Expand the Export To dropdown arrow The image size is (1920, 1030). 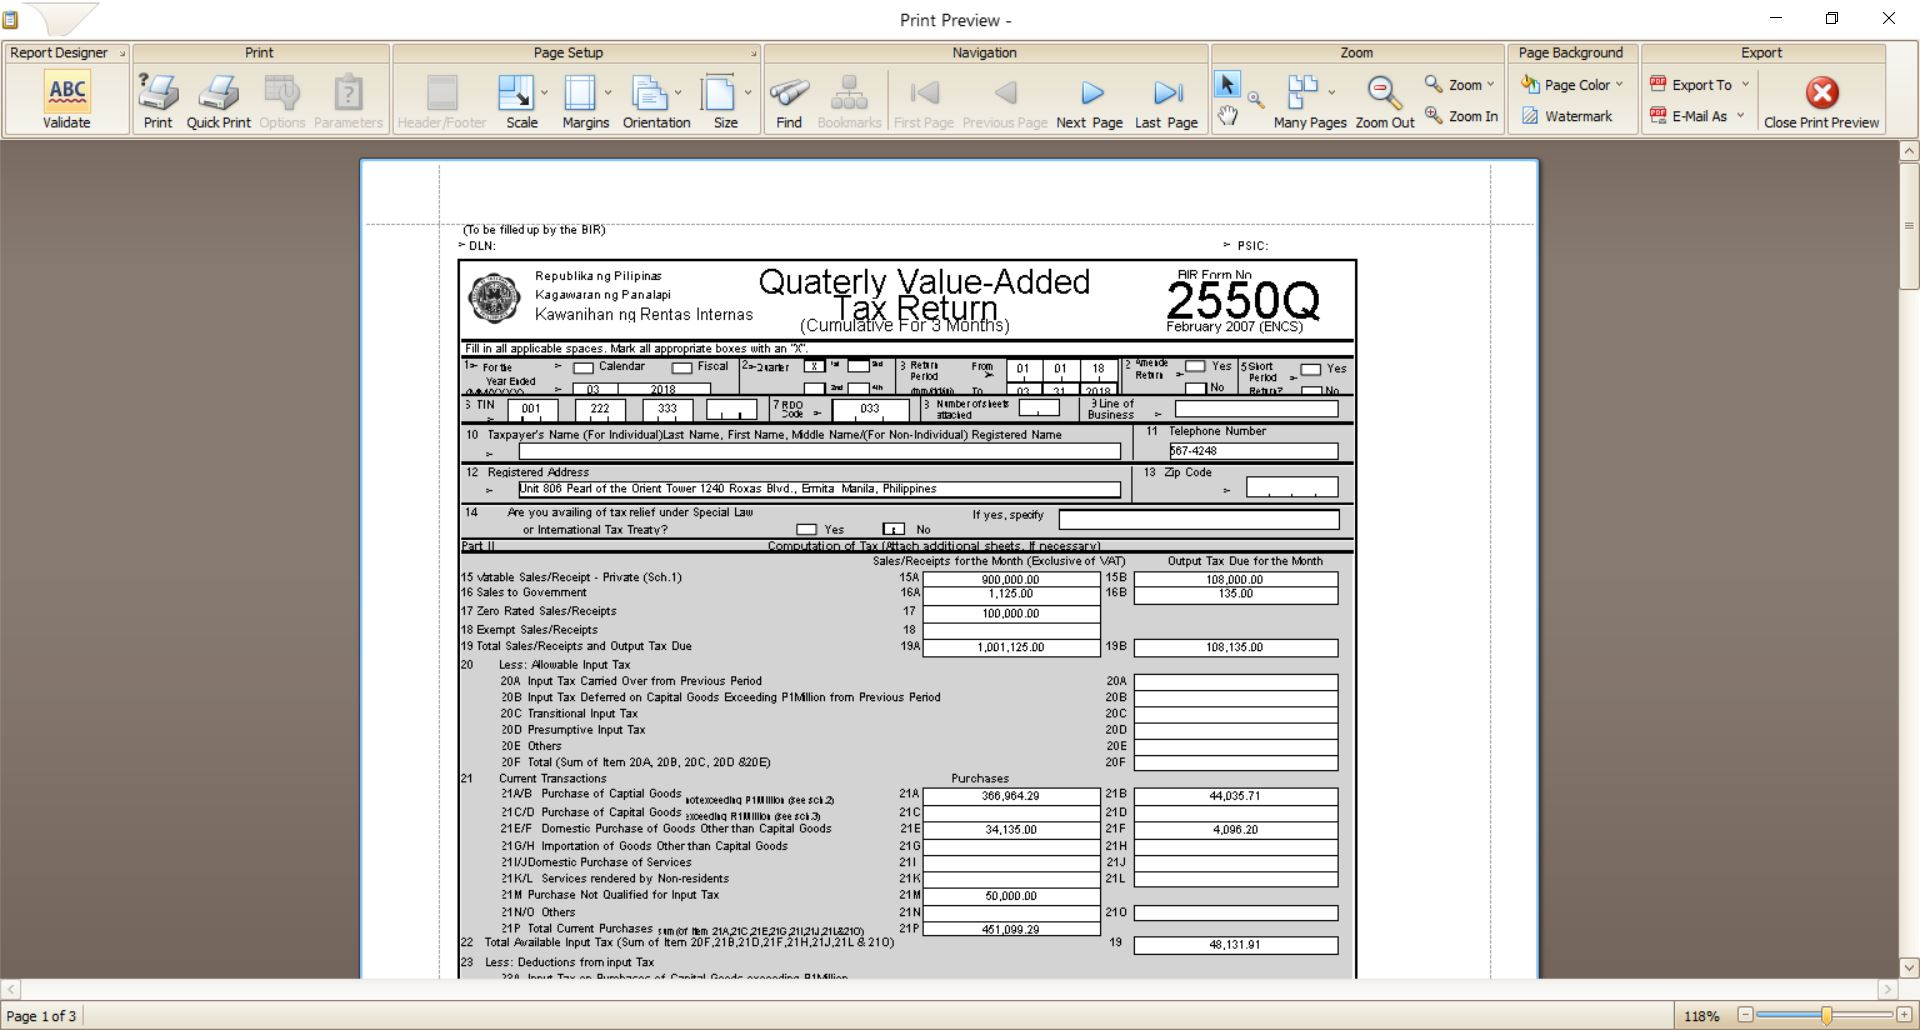coord(1745,85)
